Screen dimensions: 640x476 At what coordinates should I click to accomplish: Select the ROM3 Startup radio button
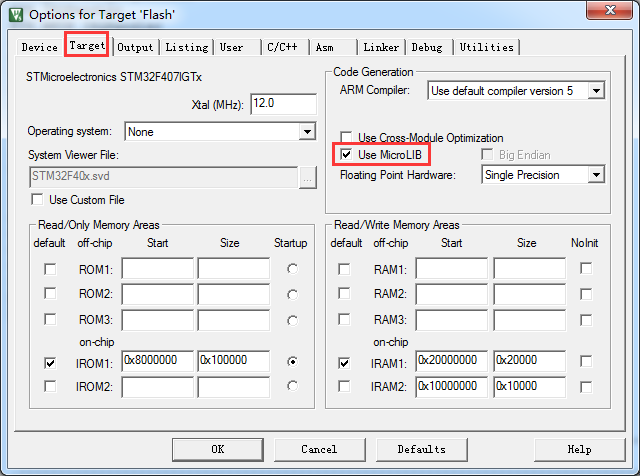pyautogui.click(x=292, y=320)
